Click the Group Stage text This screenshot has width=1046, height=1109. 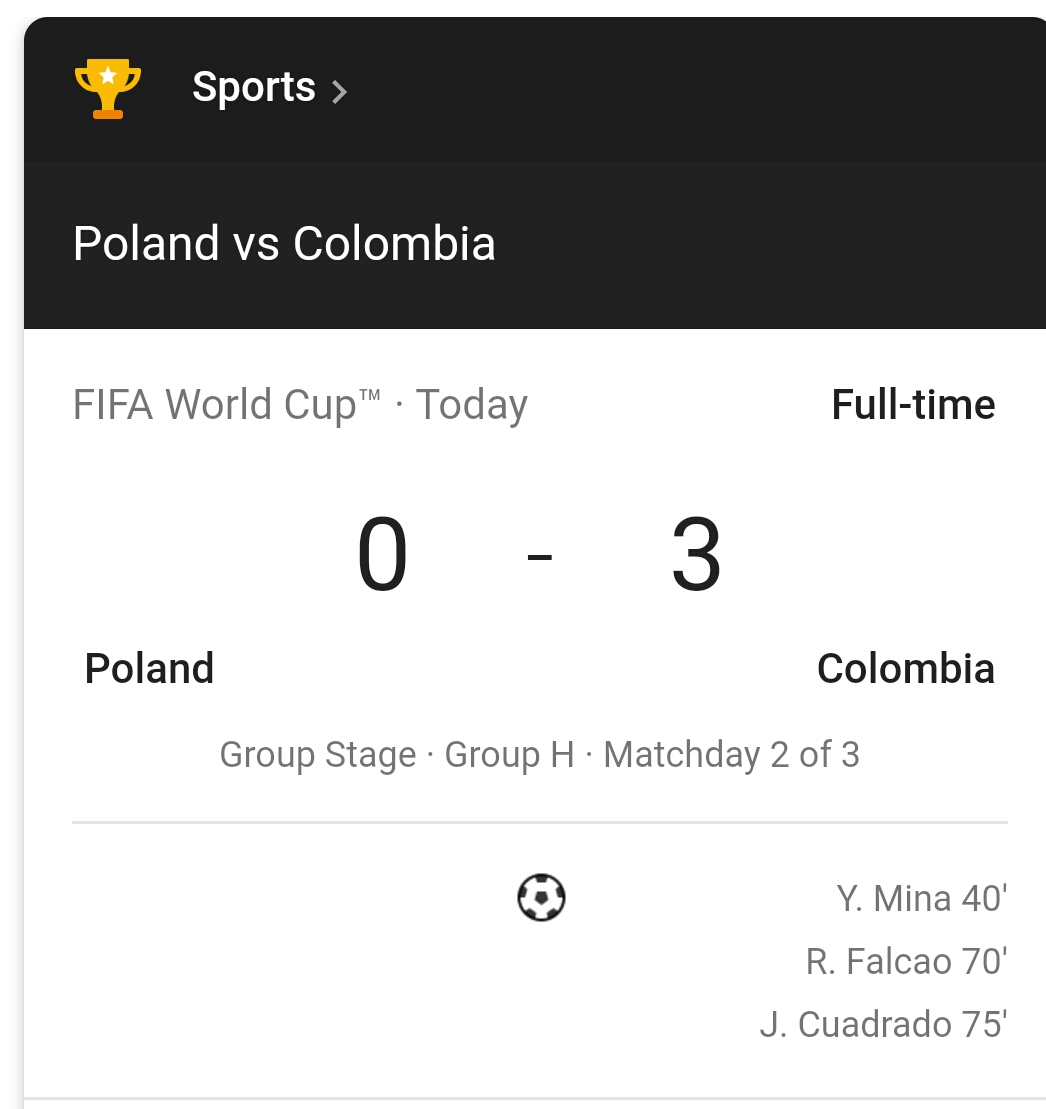[317, 754]
